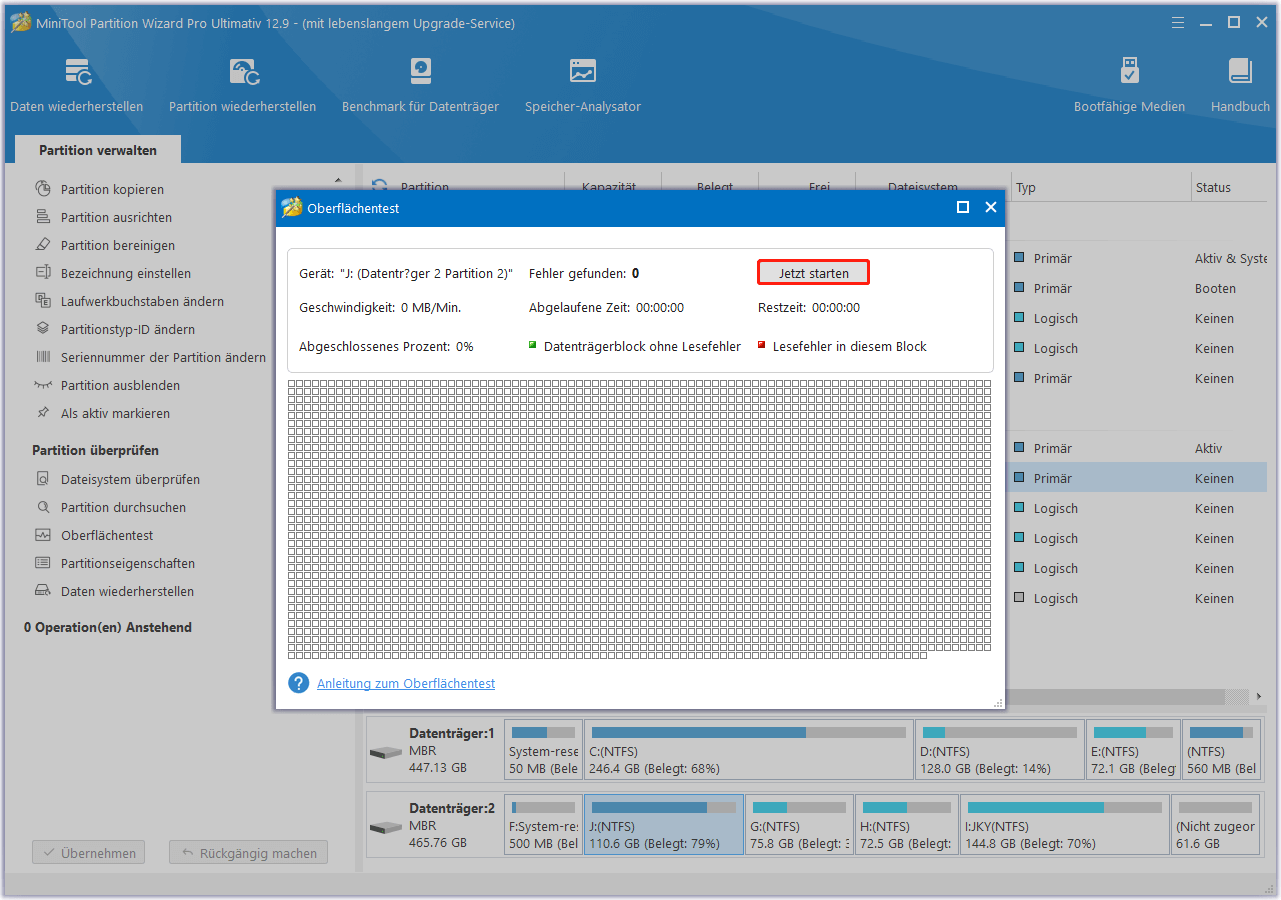The height and width of the screenshot is (900, 1281).
Task: Select the 560 MB (NTFS) partition block
Action: pos(1222,750)
